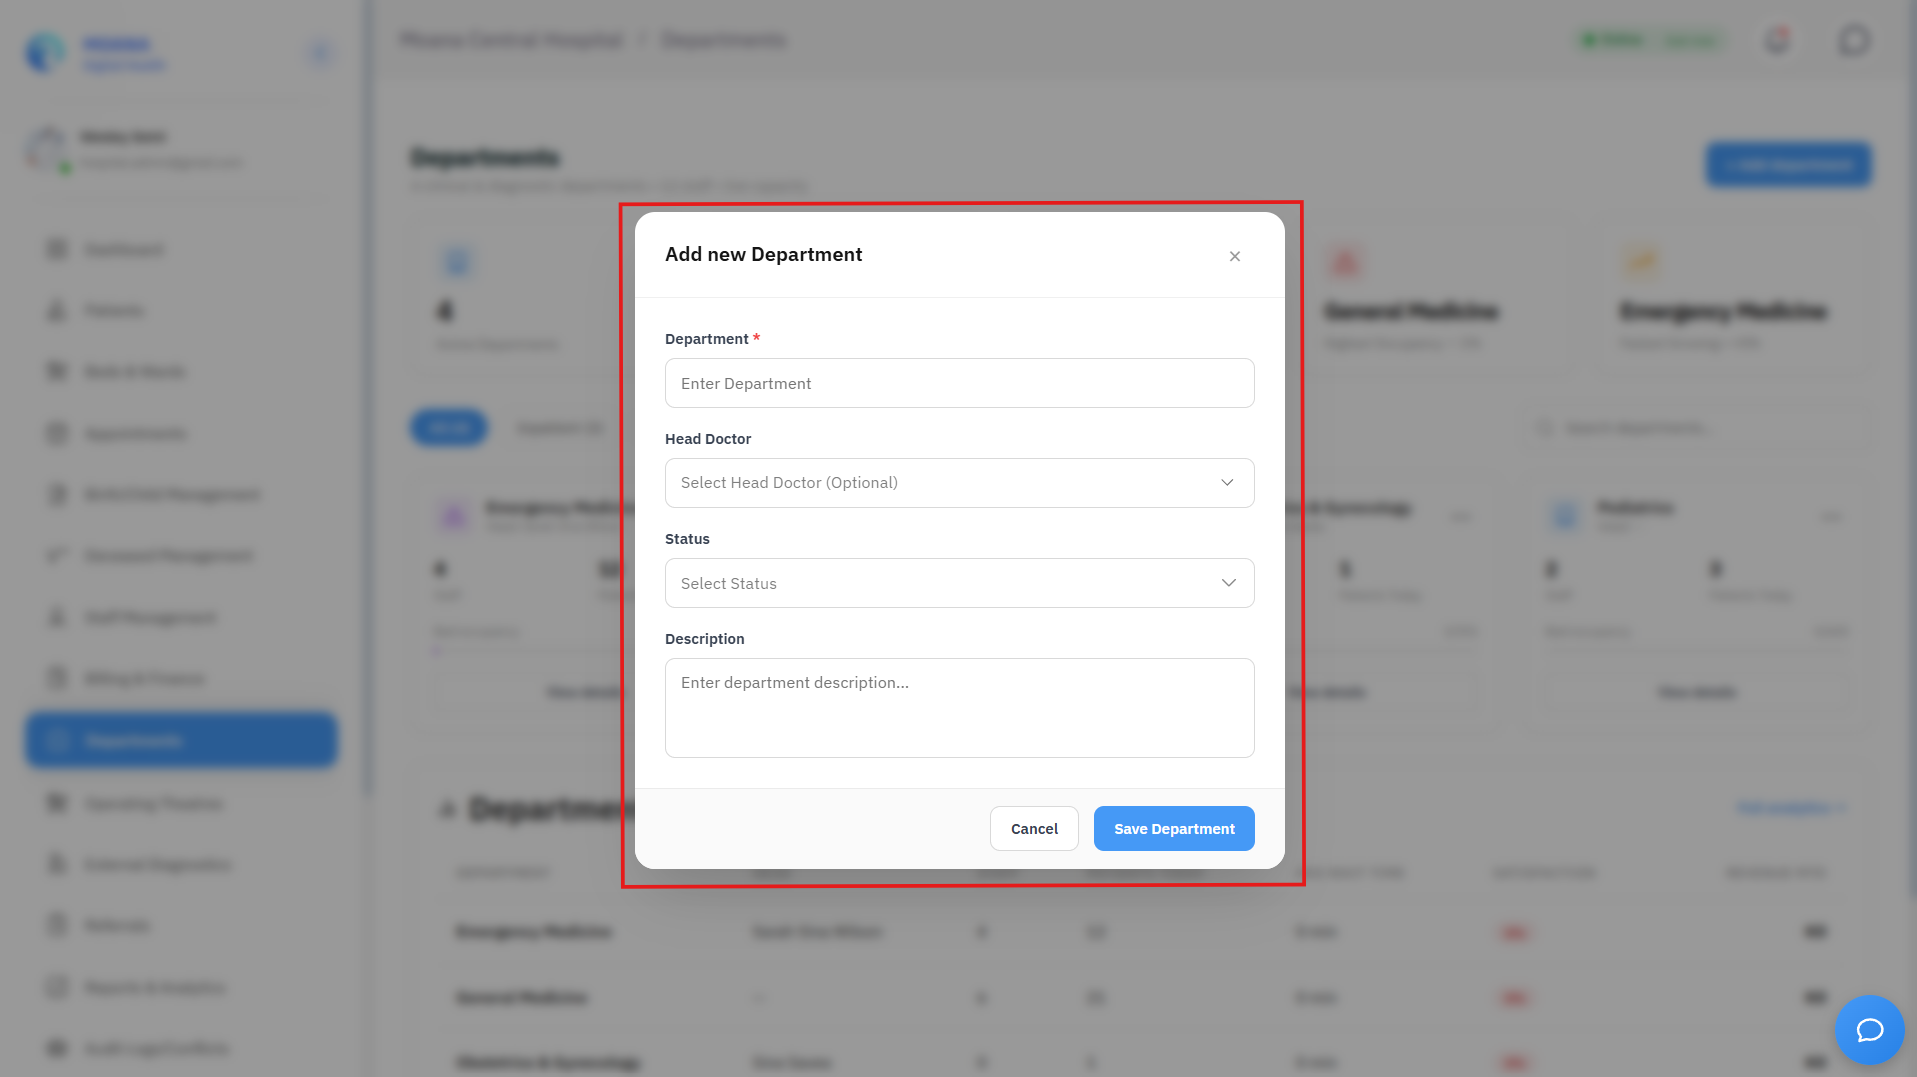Screen dimensions: 1917x1077
Task: Focus the Enter Department input field
Action: tap(959, 383)
